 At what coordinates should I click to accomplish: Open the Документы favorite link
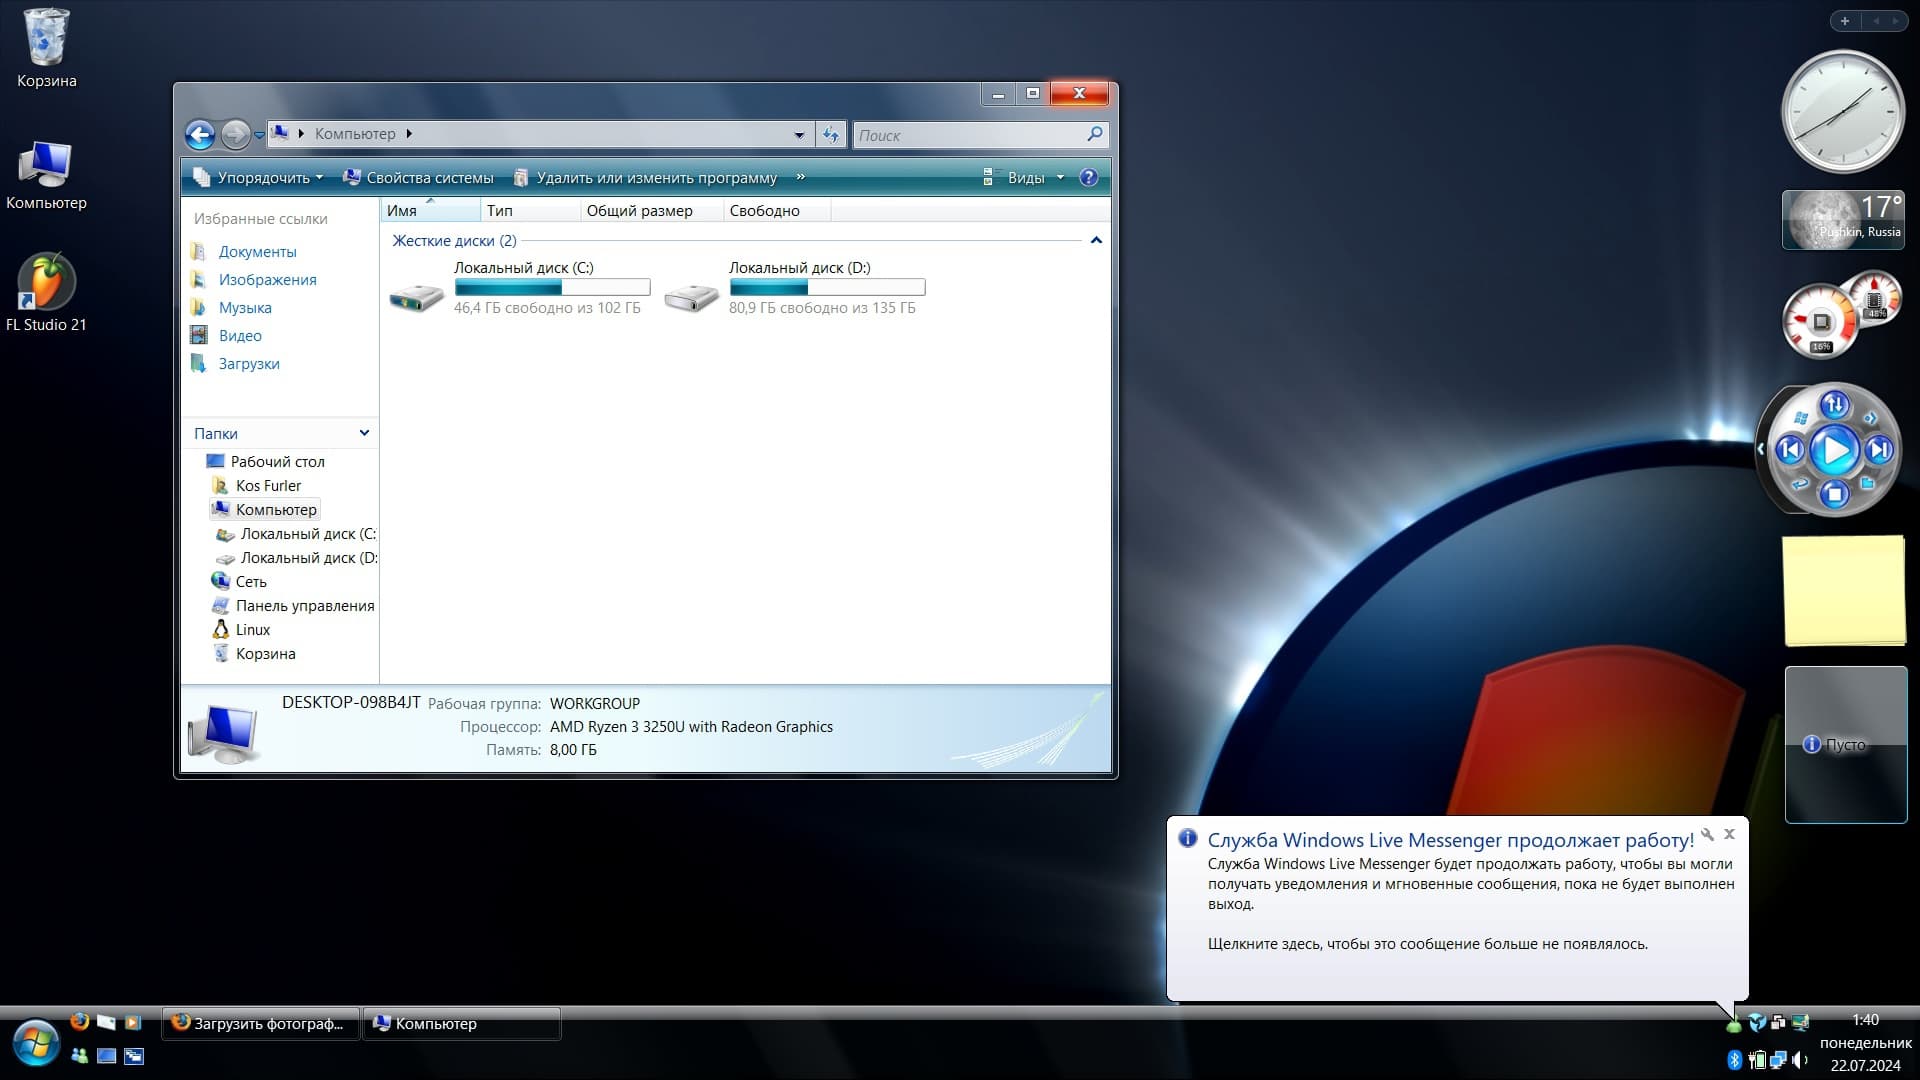pos(257,252)
